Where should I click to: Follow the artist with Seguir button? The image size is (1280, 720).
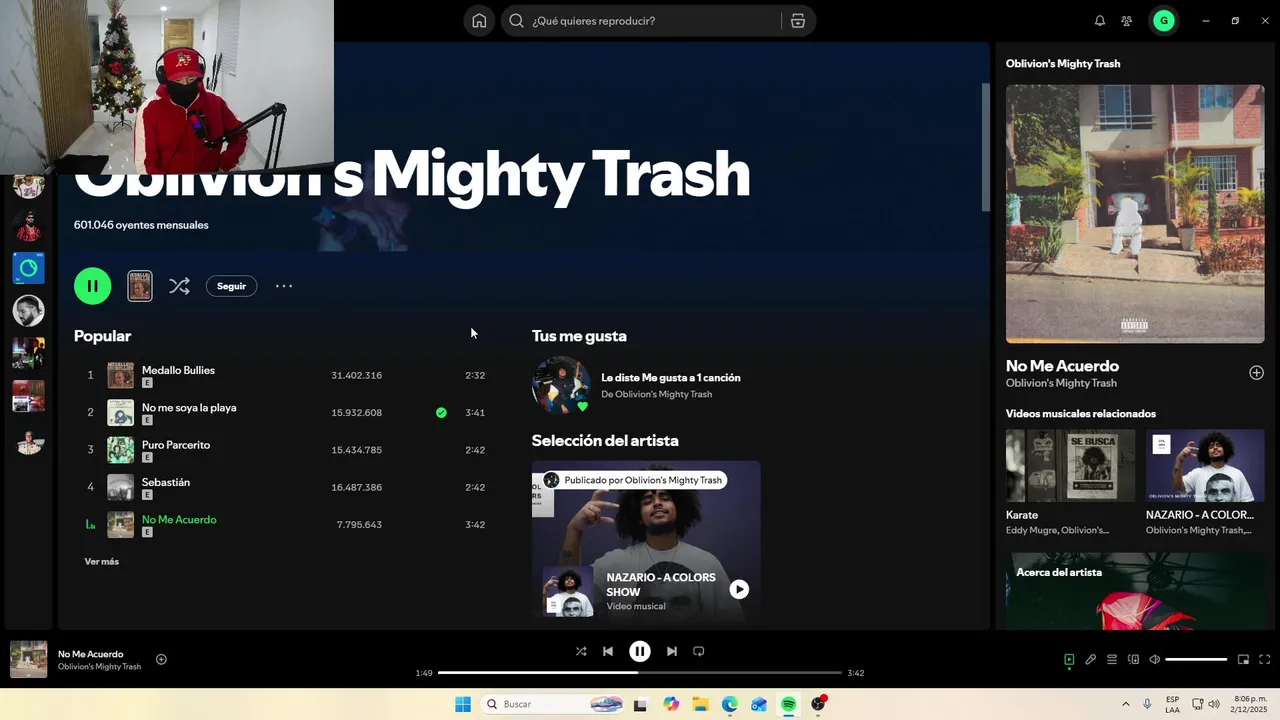[231, 286]
